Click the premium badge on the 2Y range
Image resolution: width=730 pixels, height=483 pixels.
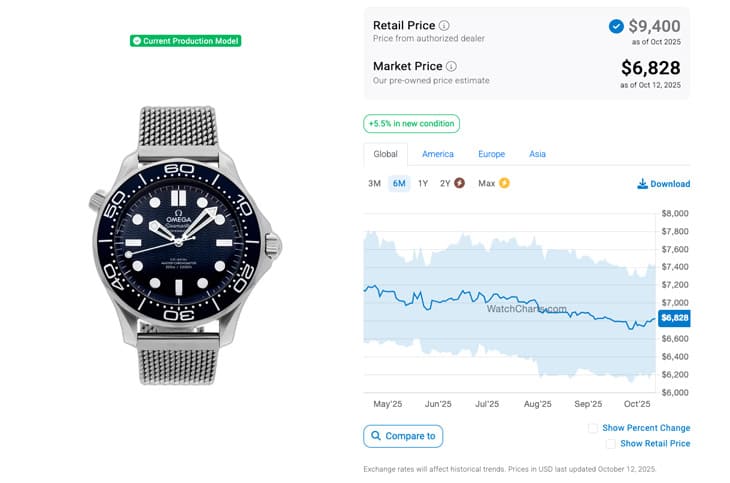[459, 183]
